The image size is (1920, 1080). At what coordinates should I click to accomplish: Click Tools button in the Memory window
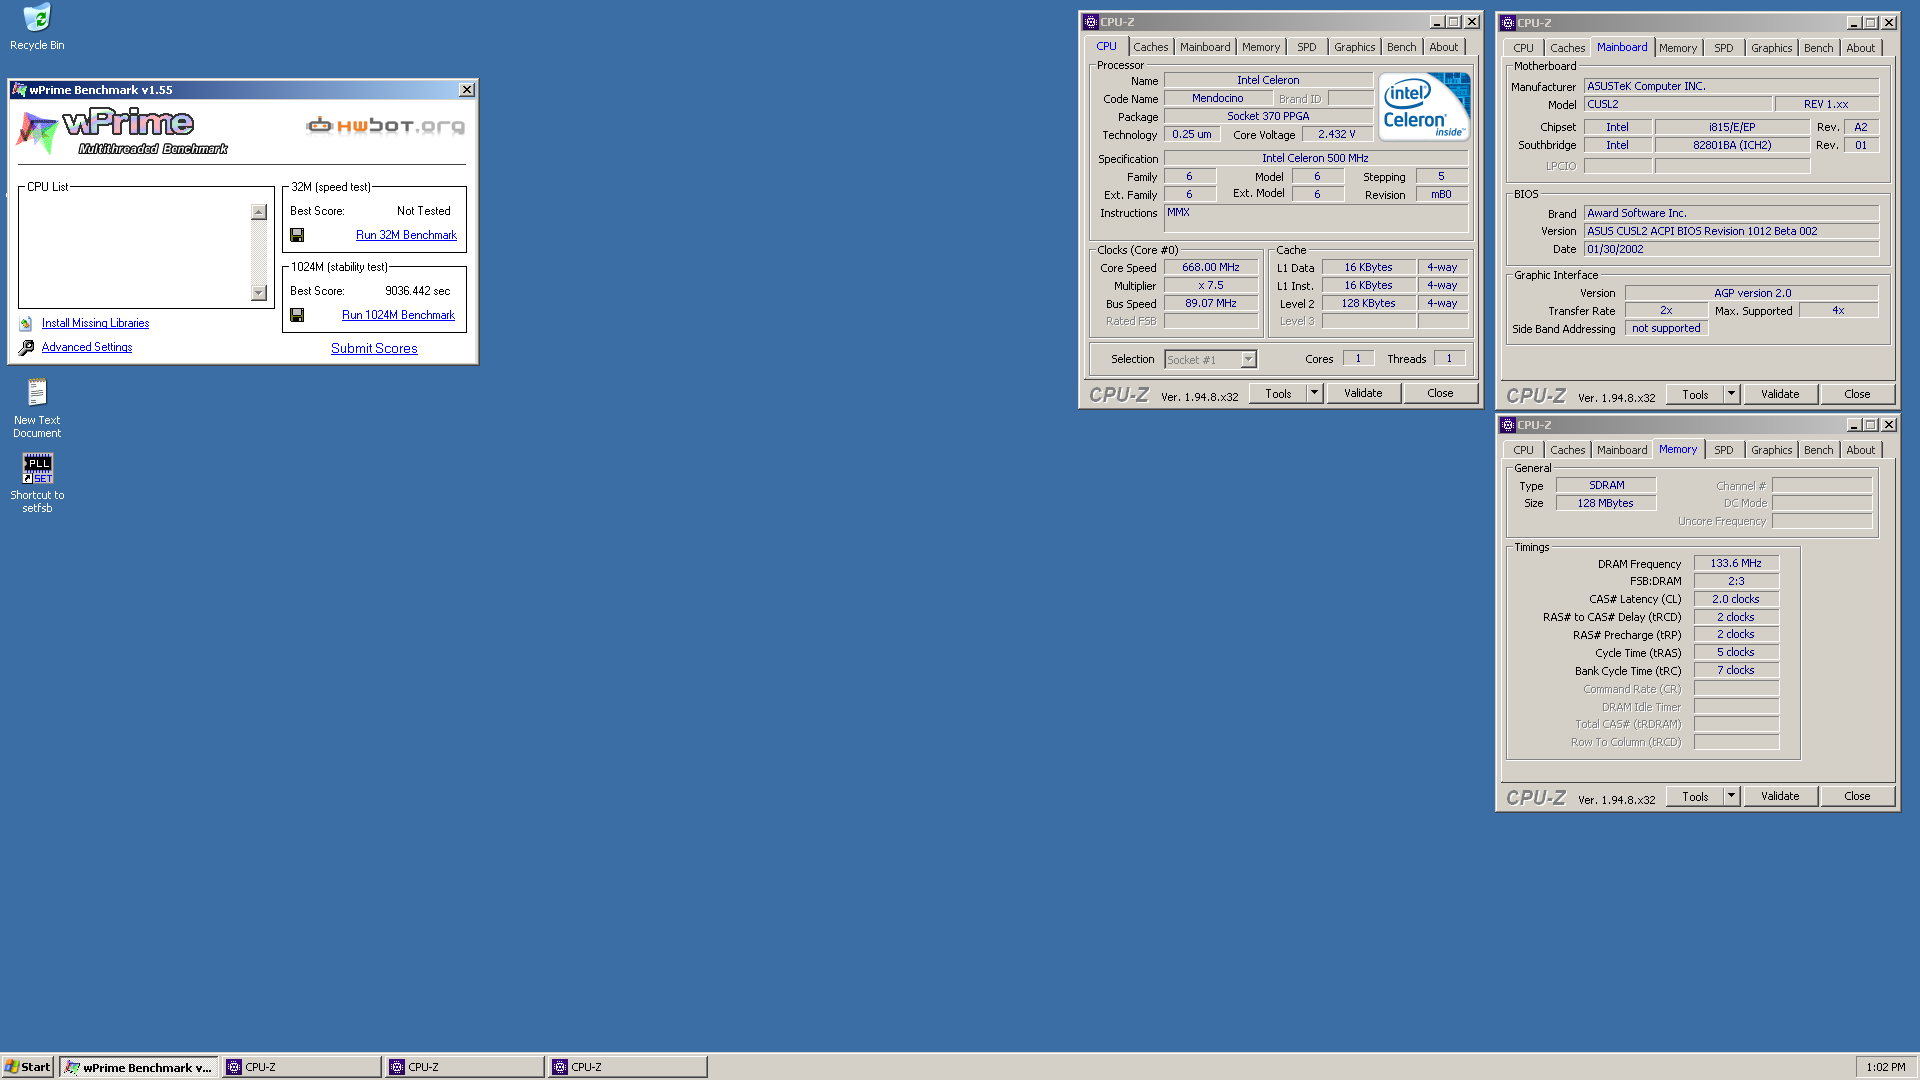[1695, 796]
